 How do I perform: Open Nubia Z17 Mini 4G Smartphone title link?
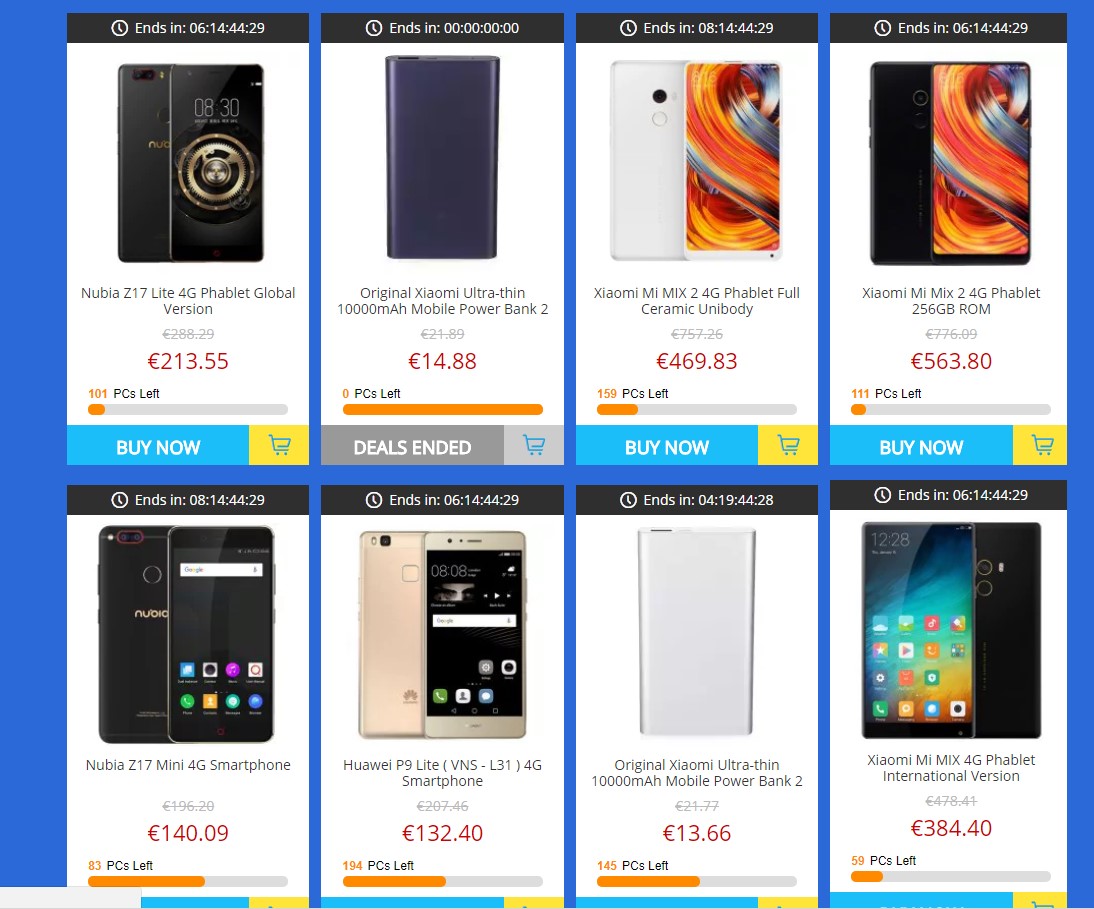pyautogui.click(x=188, y=765)
